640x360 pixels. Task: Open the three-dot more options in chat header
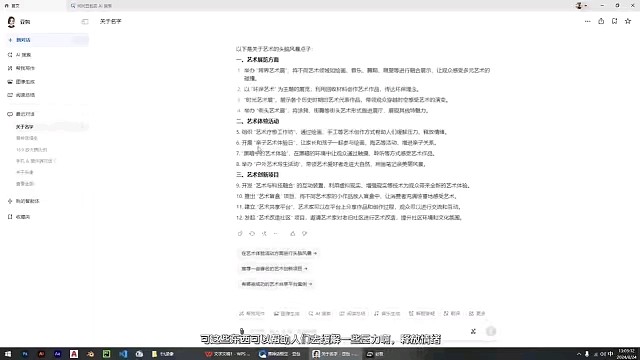[x=587, y=21]
